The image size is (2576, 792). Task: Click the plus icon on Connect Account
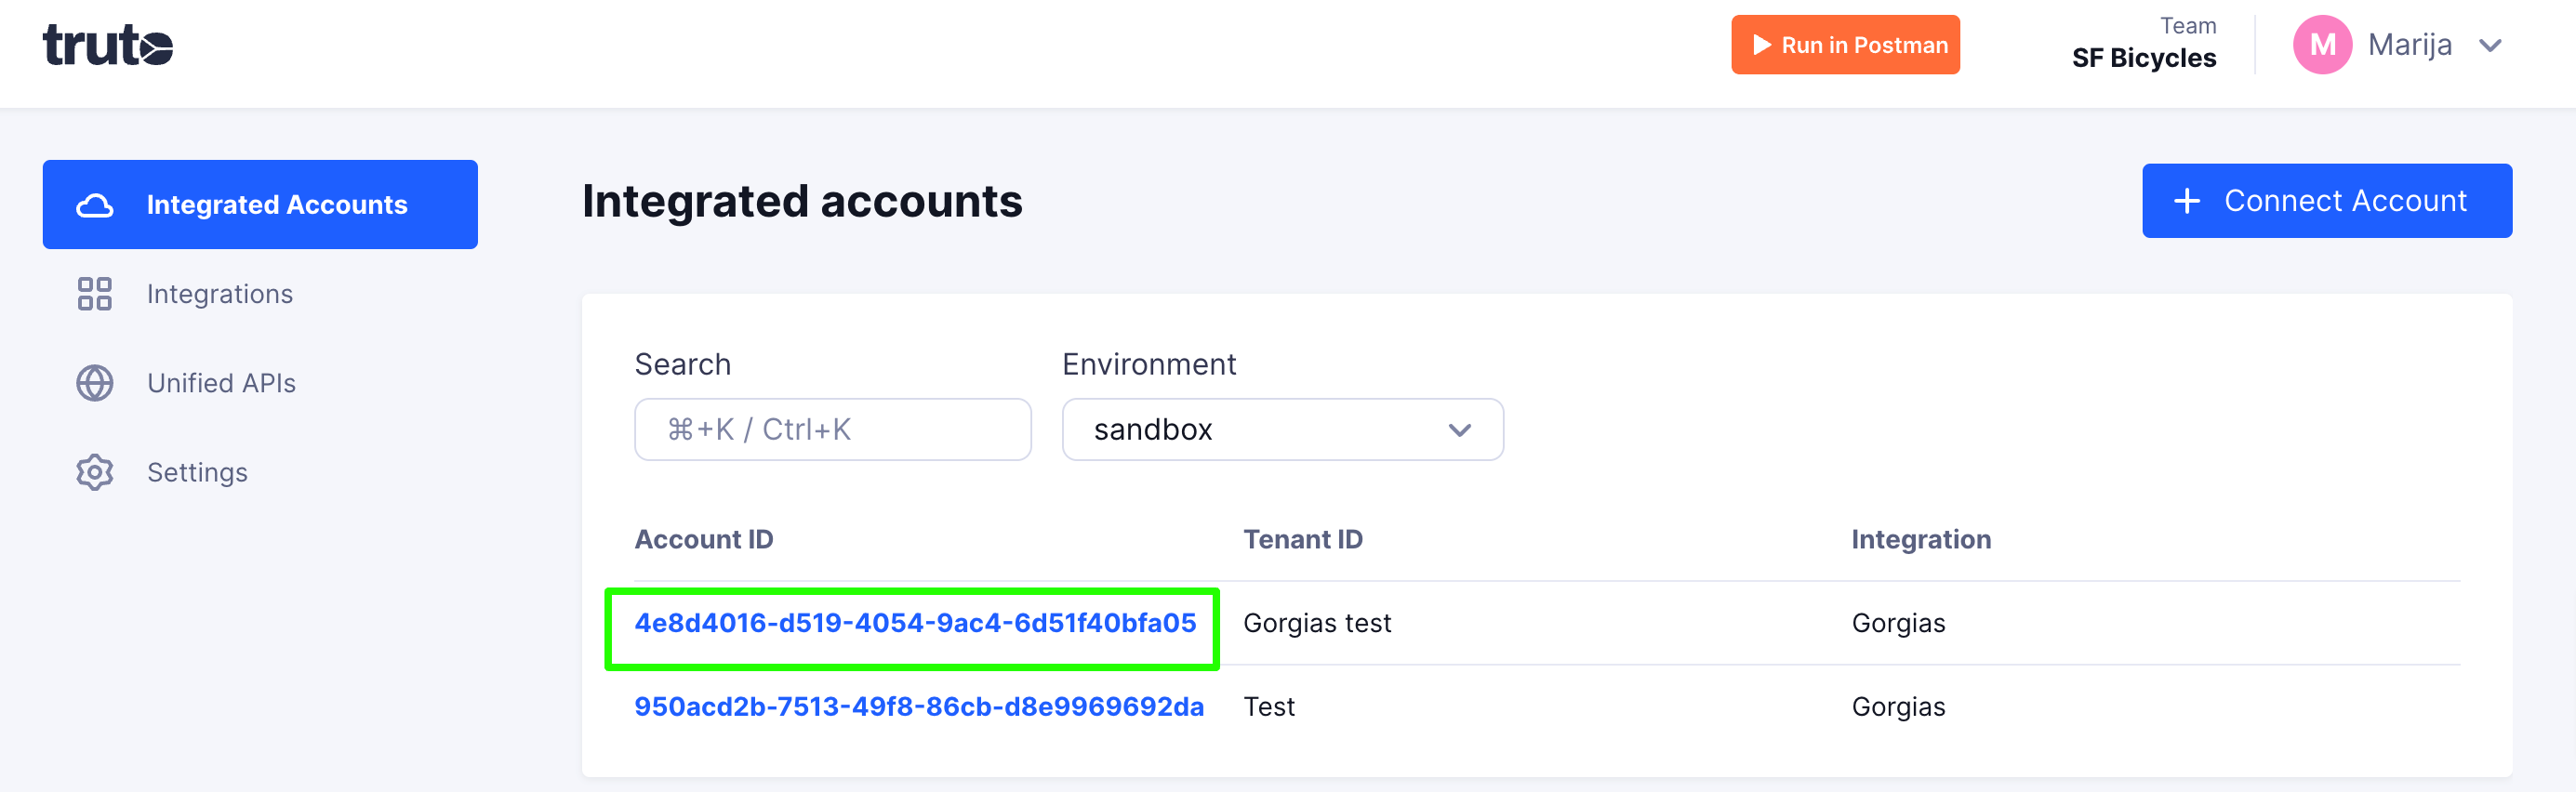[x=2187, y=201]
